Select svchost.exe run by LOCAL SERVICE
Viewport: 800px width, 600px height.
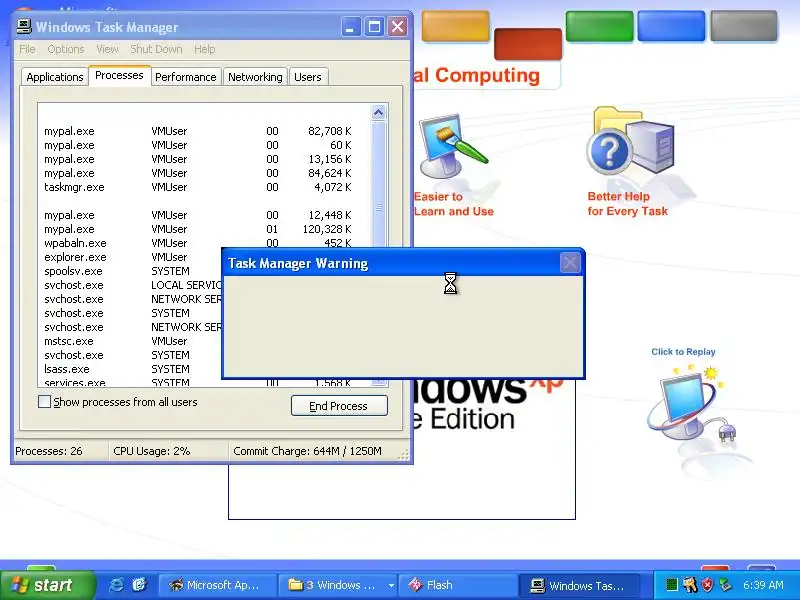tap(131, 285)
